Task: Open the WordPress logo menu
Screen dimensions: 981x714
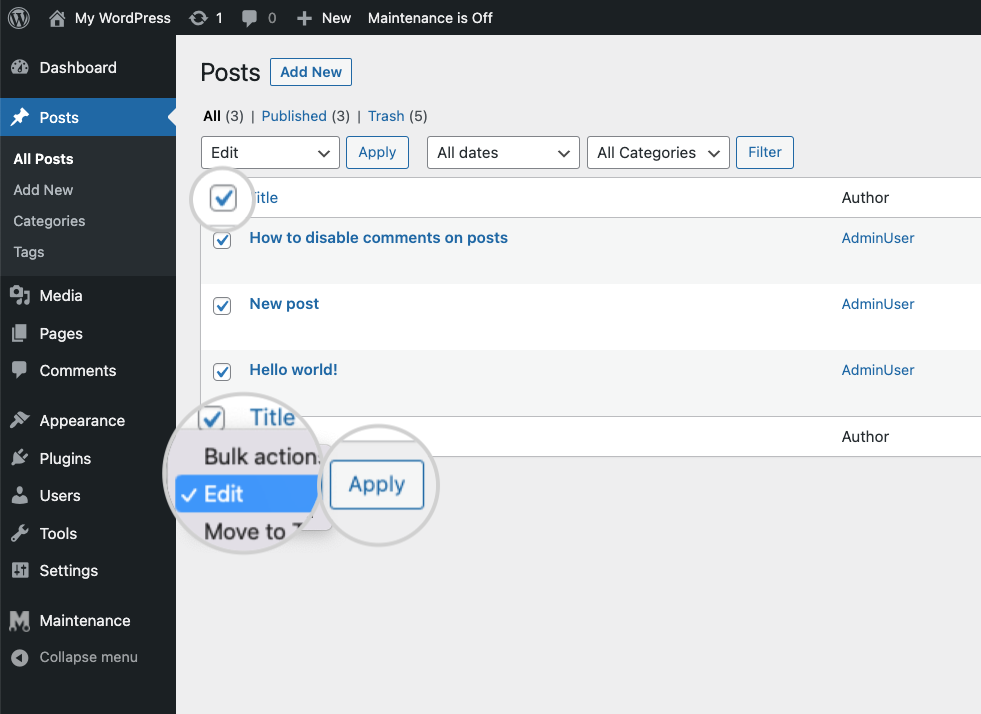Action: [x=19, y=18]
